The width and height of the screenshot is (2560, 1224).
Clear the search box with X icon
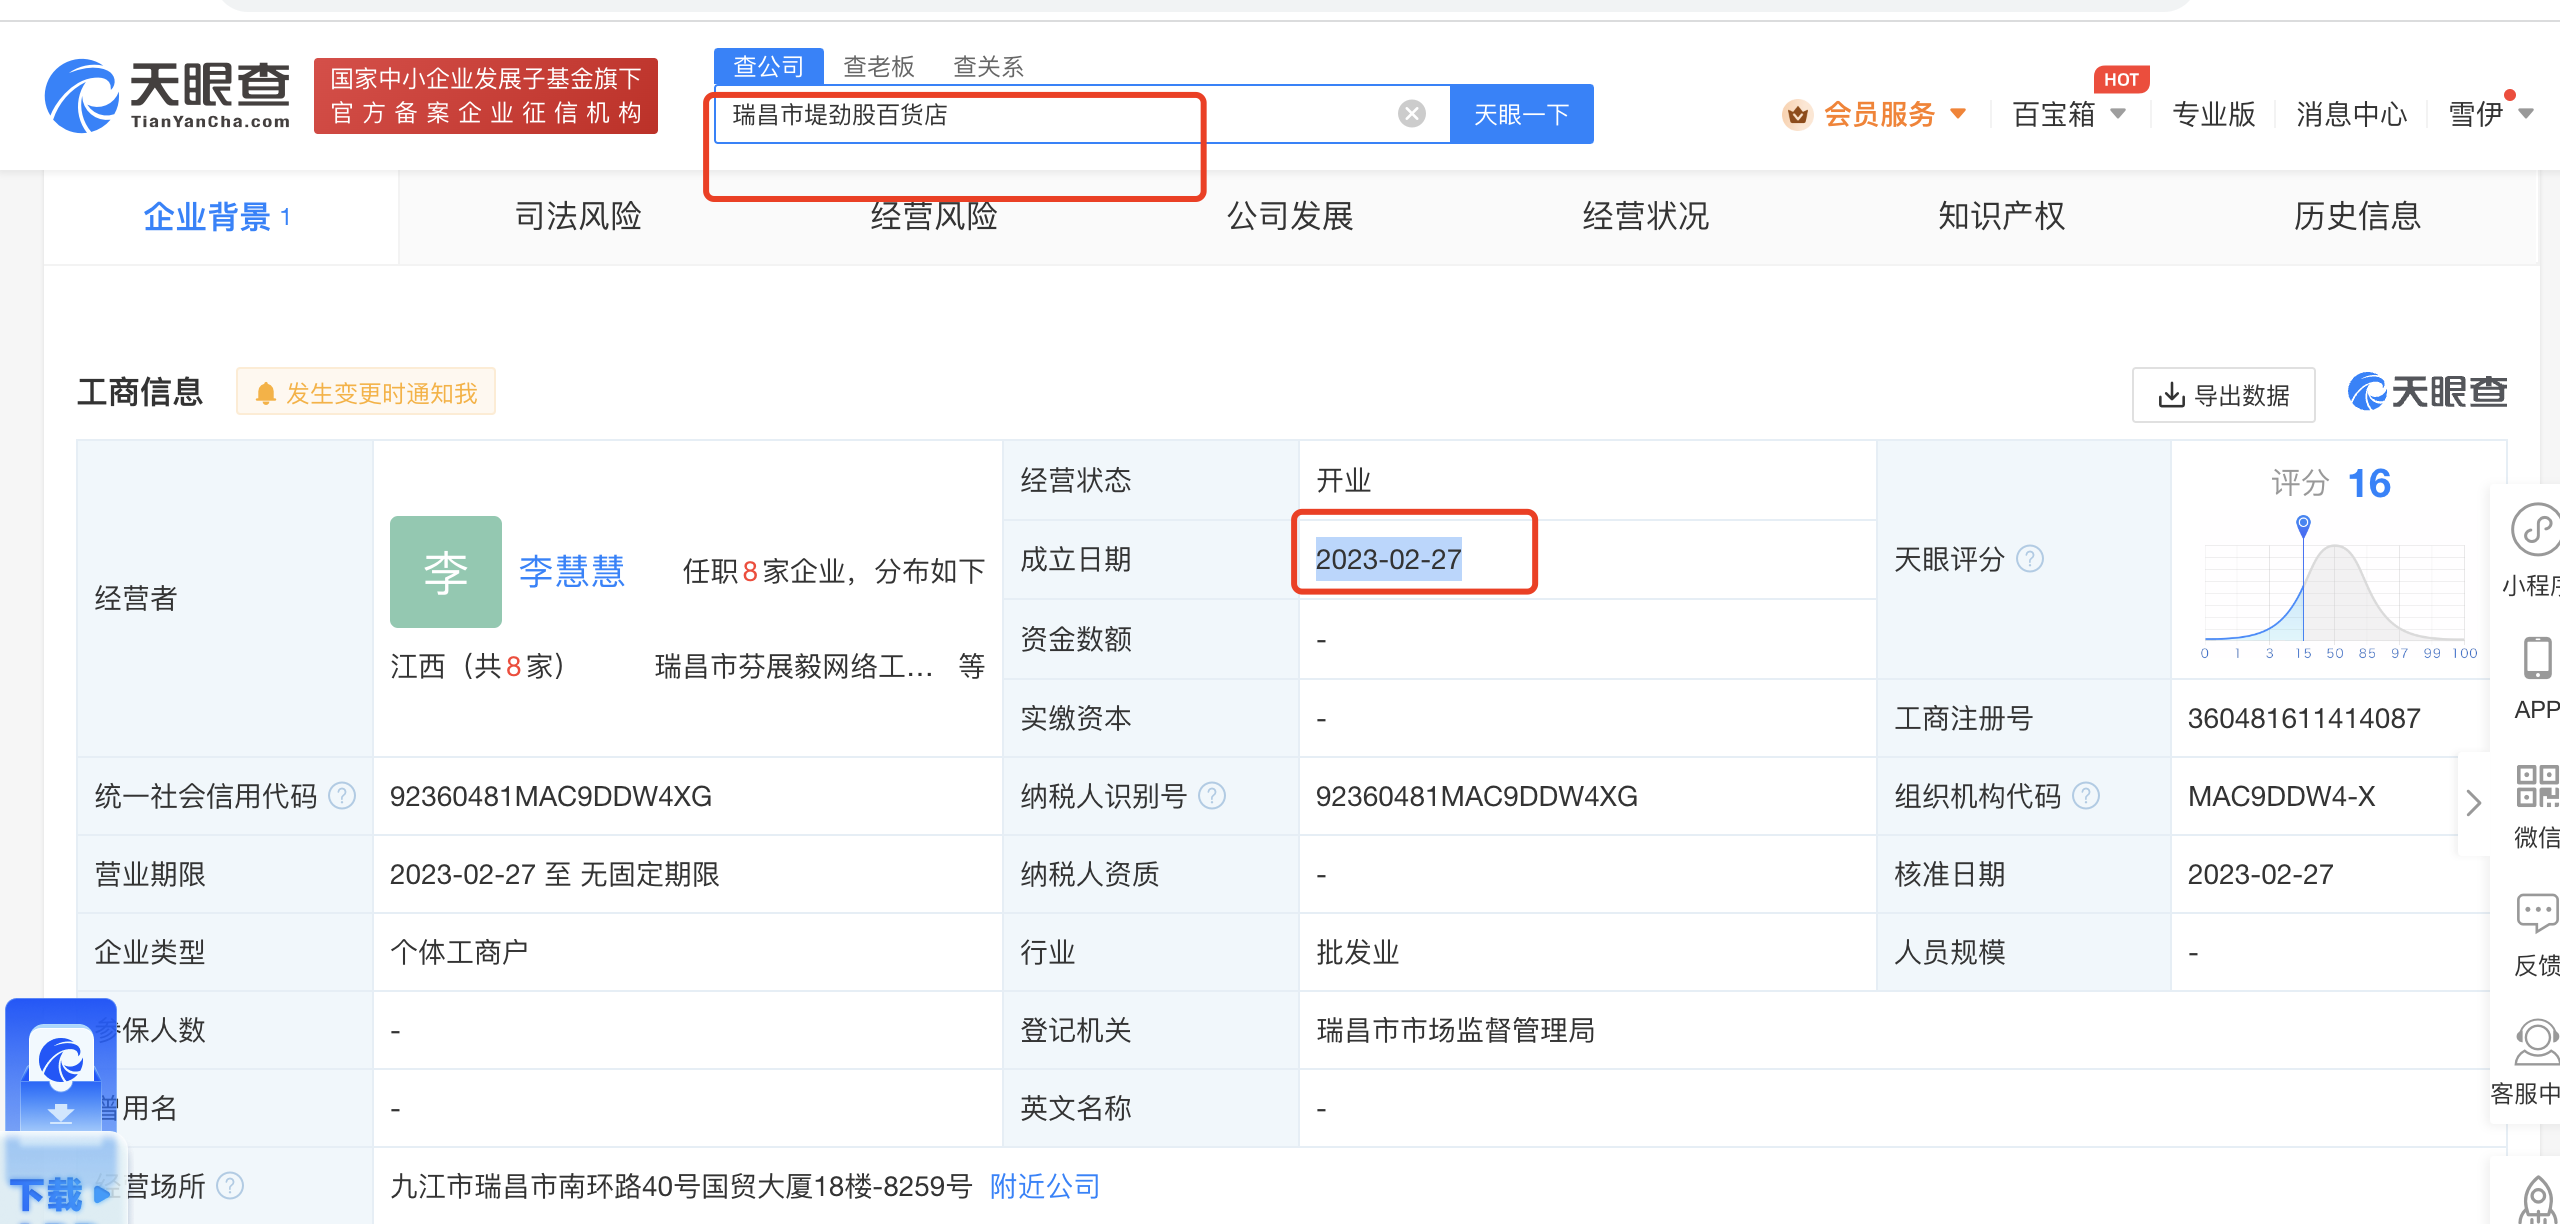1411,114
